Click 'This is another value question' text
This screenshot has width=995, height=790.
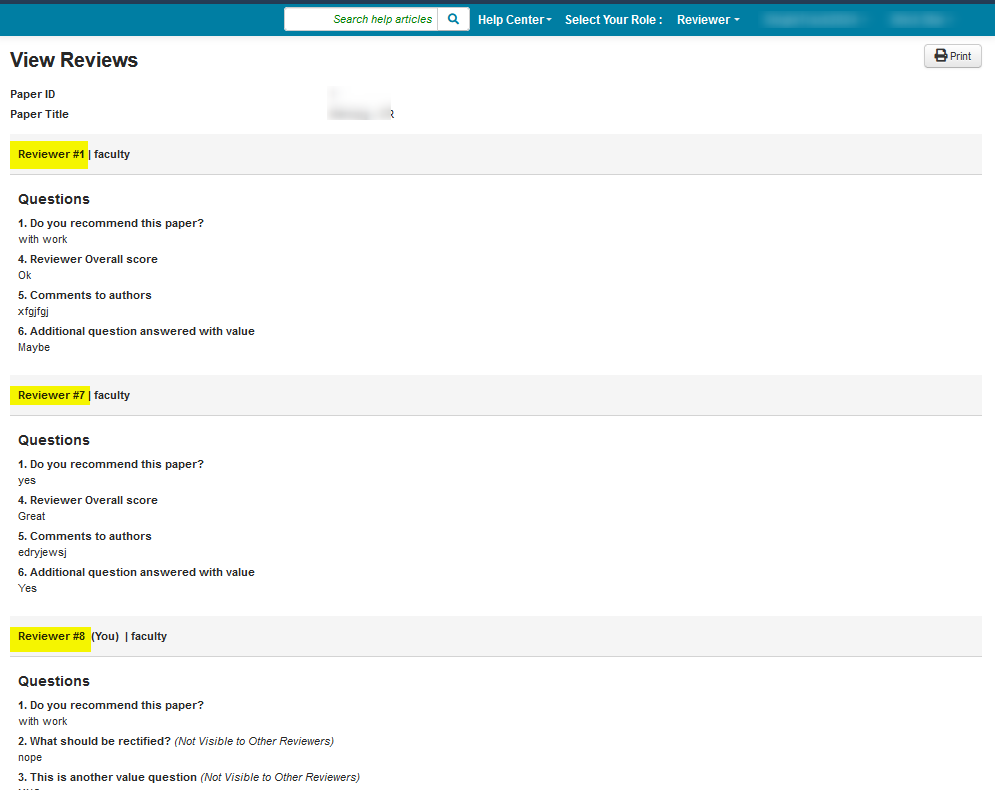coord(107,777)
